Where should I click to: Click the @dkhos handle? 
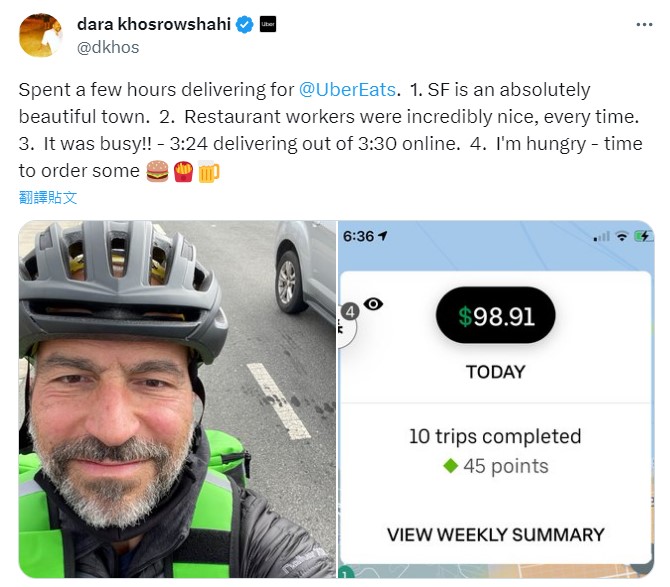pos(108,47)
